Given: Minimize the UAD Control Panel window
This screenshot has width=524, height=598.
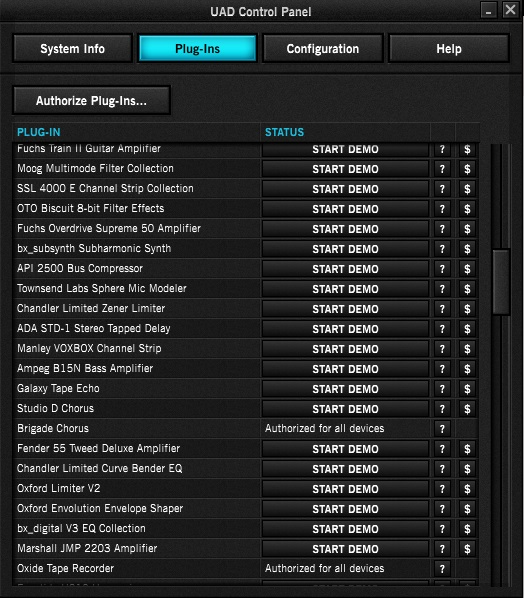Looking at the screenshot, I should [489, 10].
